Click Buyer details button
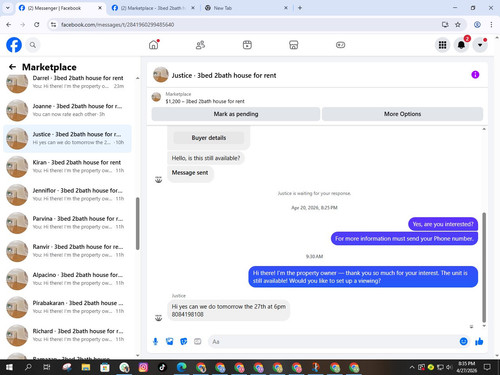The height and width of the screenshot is (375, 500). click(209, 138)
